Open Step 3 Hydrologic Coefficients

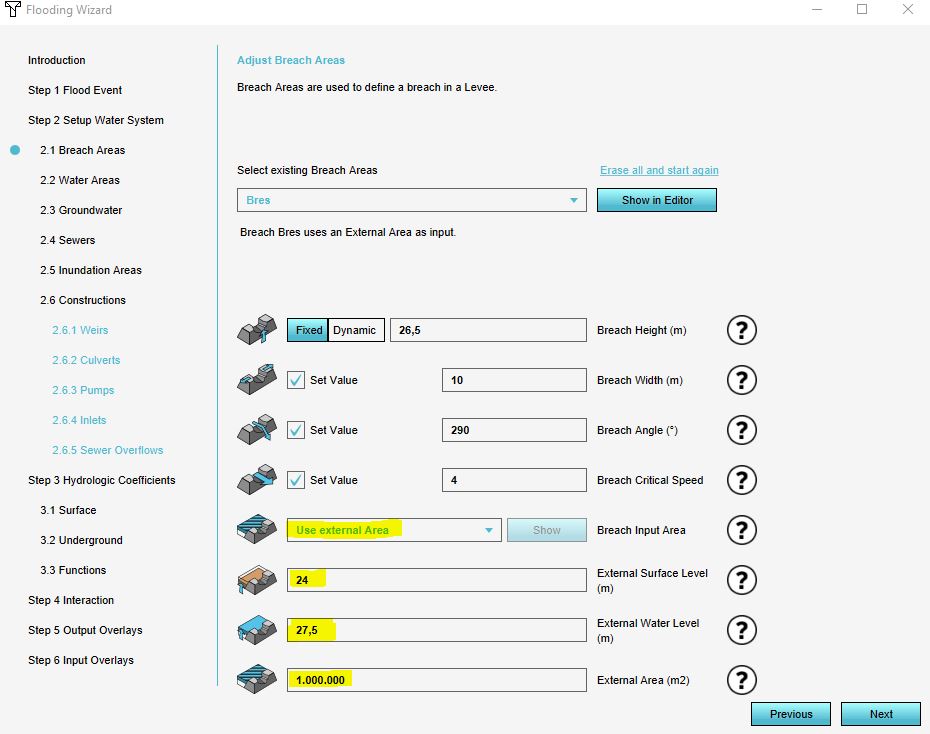coord(101,480)
